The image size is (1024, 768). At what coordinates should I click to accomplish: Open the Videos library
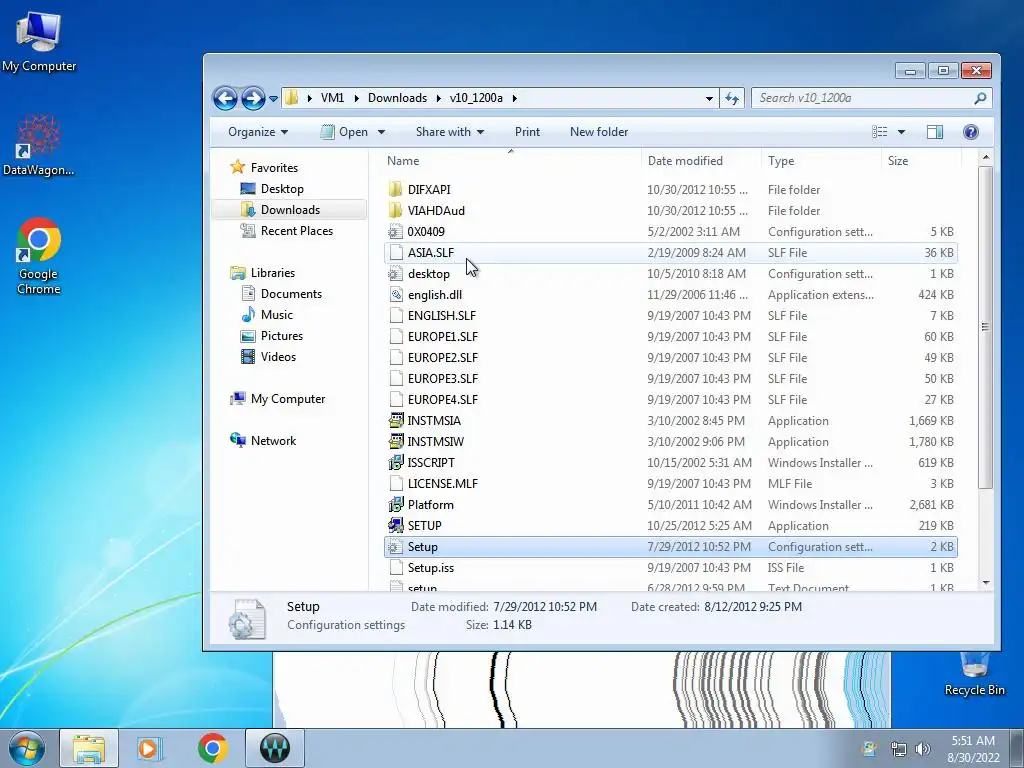point(278,357)
